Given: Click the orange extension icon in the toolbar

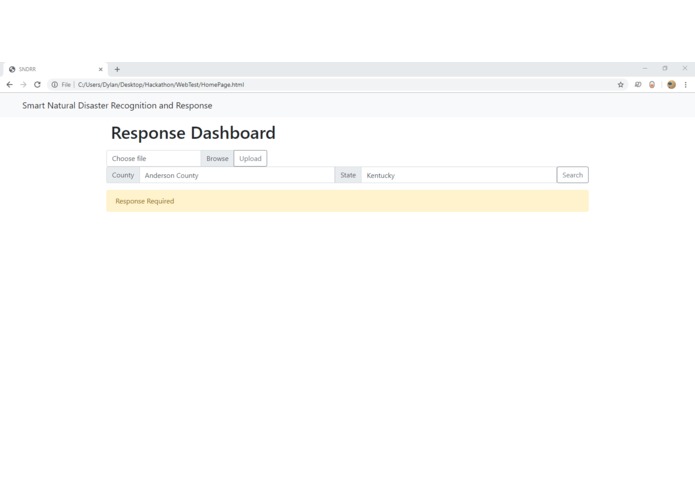Looking at the screenshot, I should tap(652, 85).
